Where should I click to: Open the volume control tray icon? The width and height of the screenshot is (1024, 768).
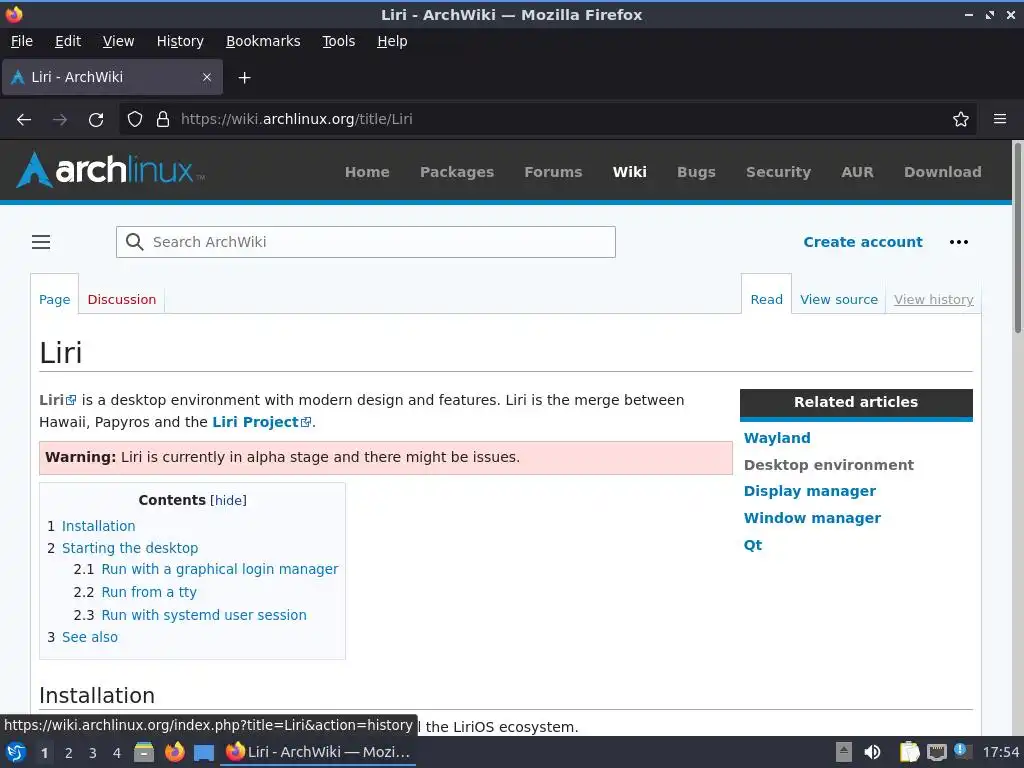click(872, 752)
